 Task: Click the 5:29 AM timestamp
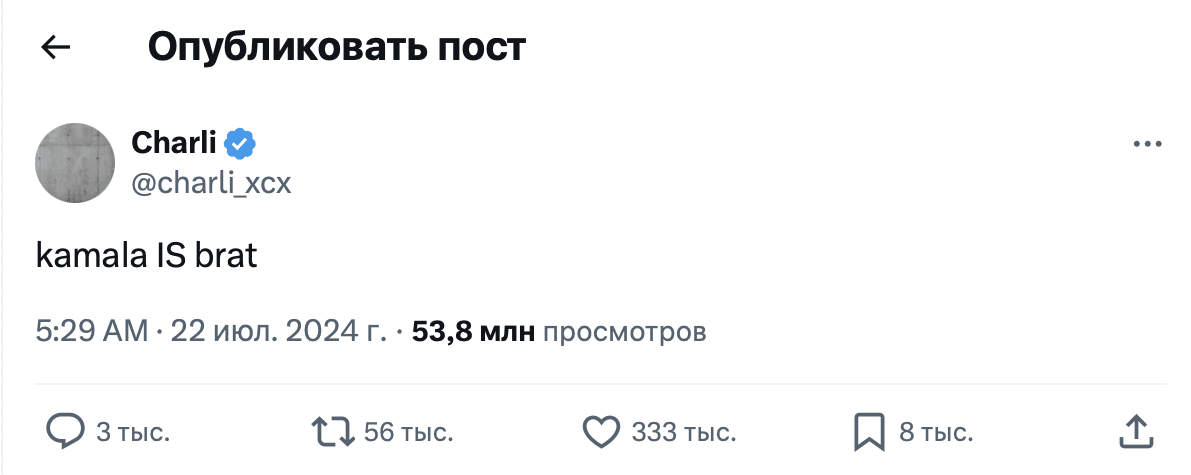(91, 331)
